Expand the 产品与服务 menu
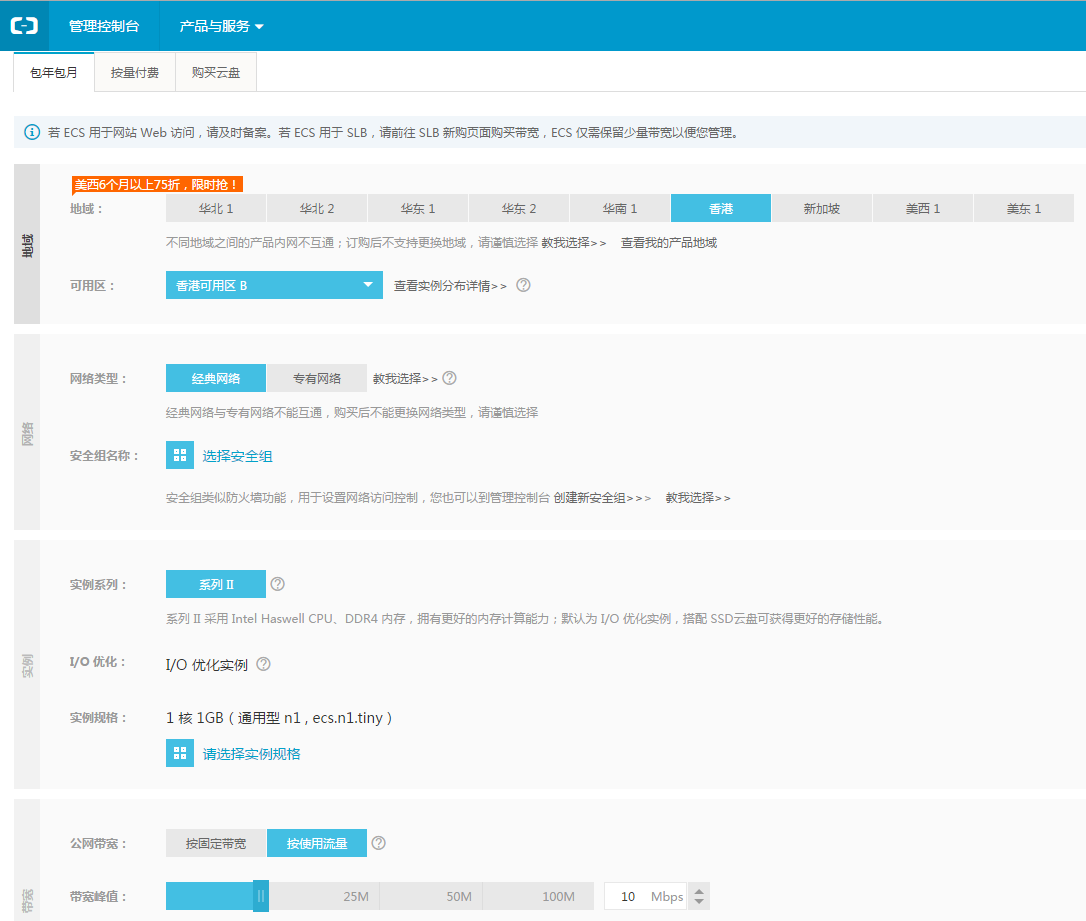 [x=221, y=26]
